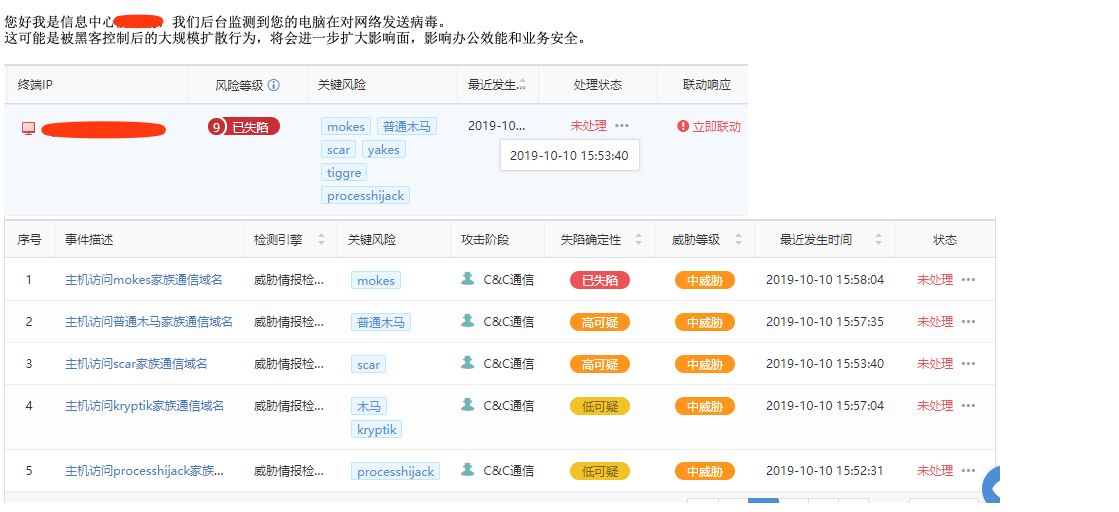Image resolution: width=1119 pixels, height=512 pixels.
Task: Click info icon next to 风险等级
Action: (274, 86)
